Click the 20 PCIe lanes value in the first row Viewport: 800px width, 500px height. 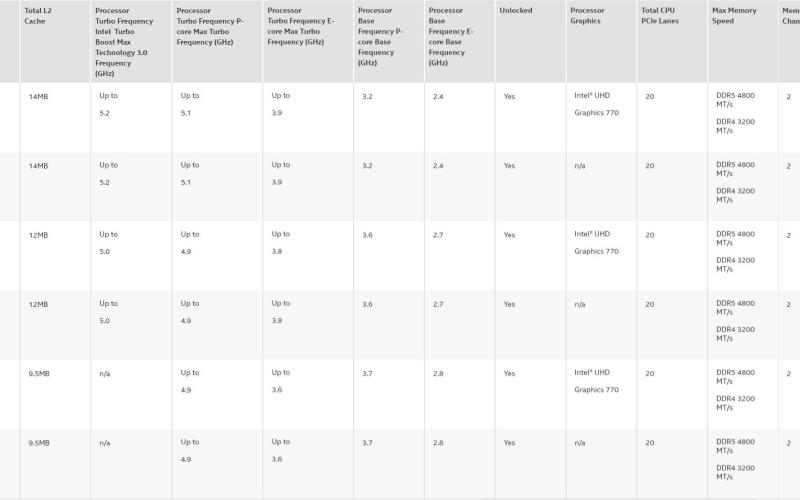tap(649, 96)
